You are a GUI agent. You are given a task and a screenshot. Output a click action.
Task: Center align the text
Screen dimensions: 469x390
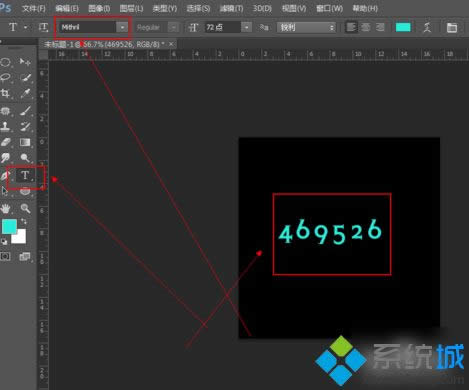click(366, 27)
